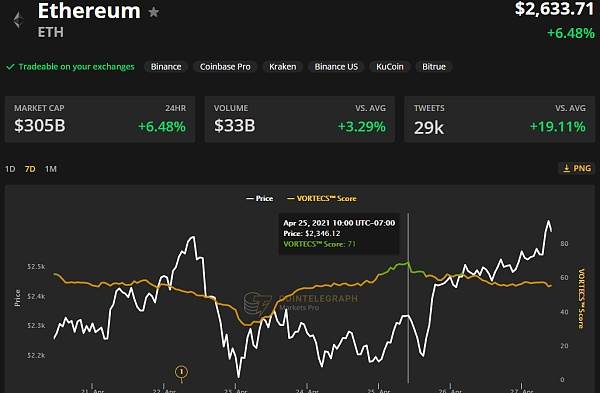Open the Bitrue exchange tag
The image size is (600, 393).
pyautogui.click(x=434, y=67)
